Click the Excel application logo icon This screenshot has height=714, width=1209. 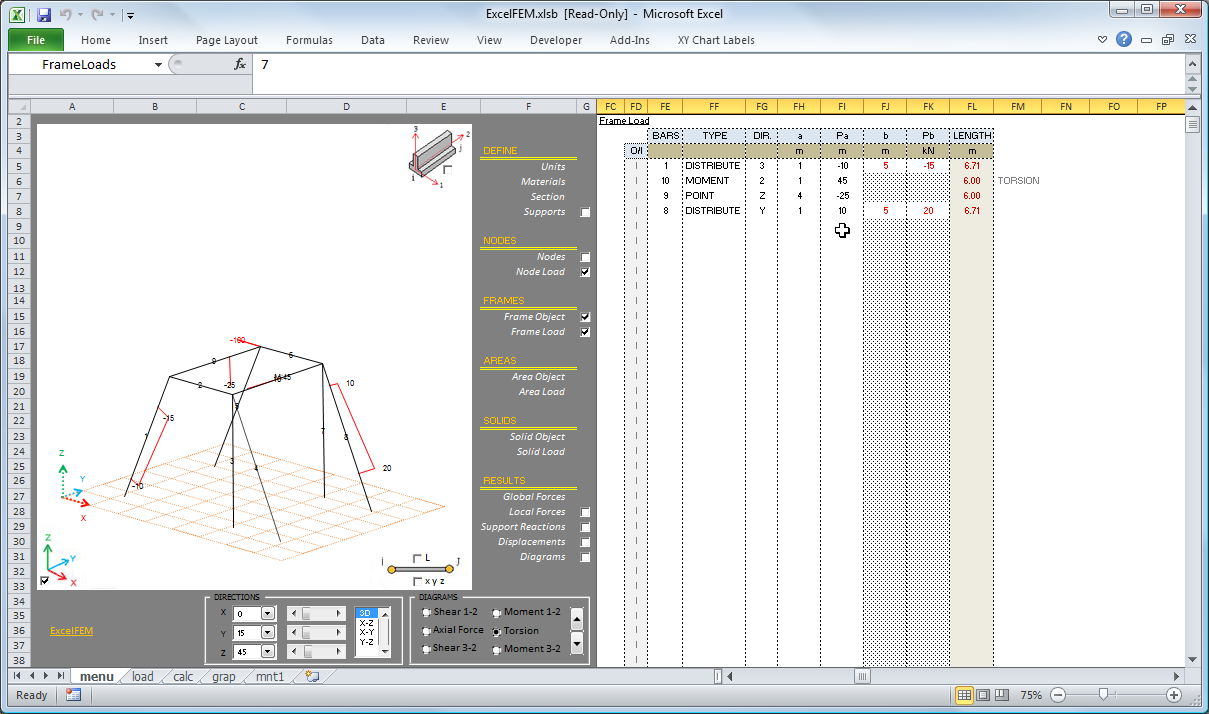click(17, 15)
